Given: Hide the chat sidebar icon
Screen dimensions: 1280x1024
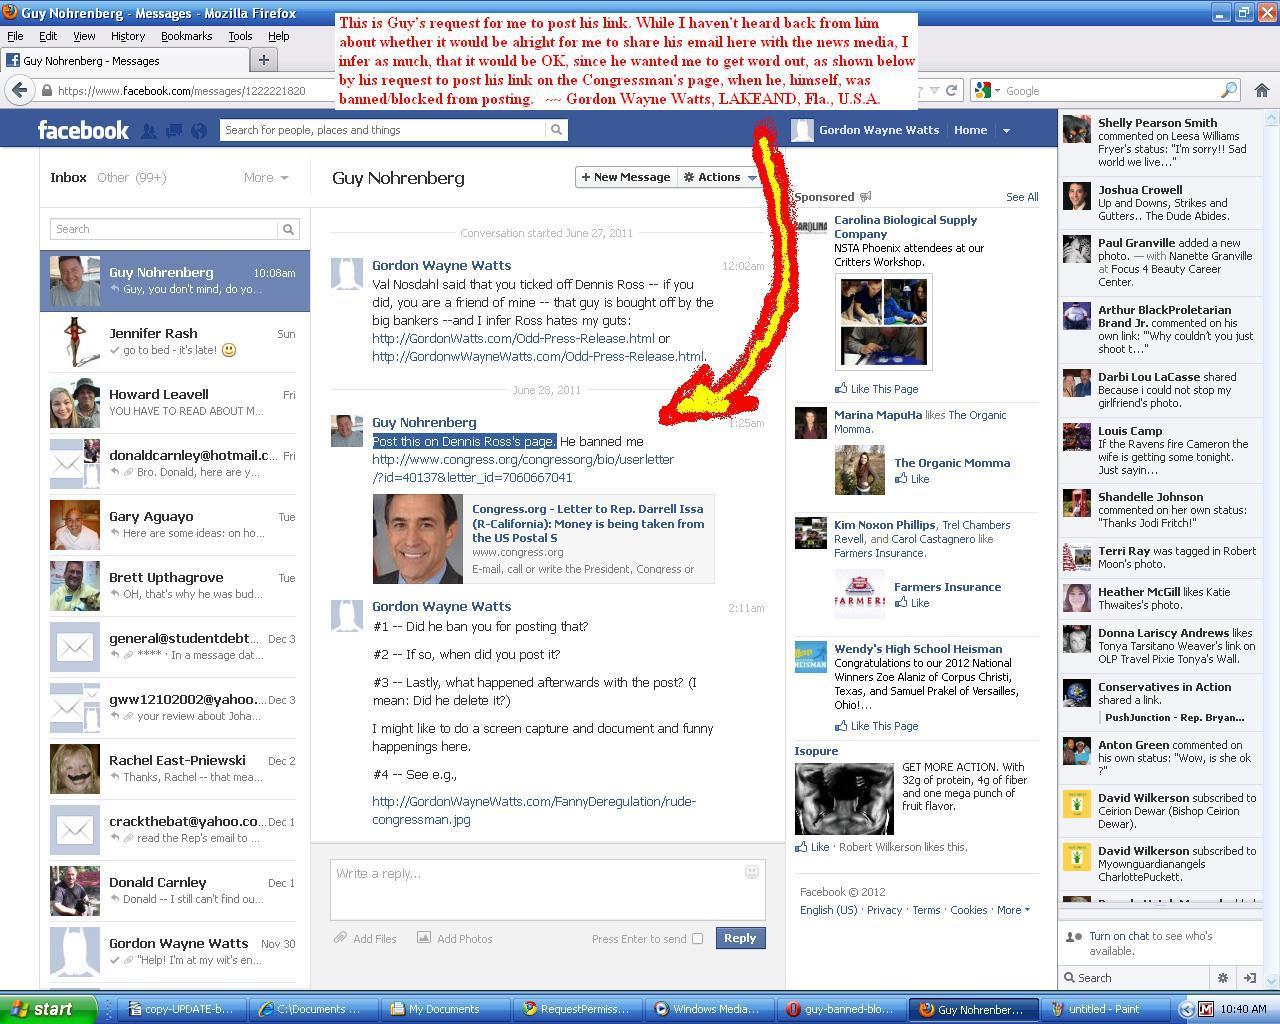Looking at the screenshot, I should (1249, 978).
